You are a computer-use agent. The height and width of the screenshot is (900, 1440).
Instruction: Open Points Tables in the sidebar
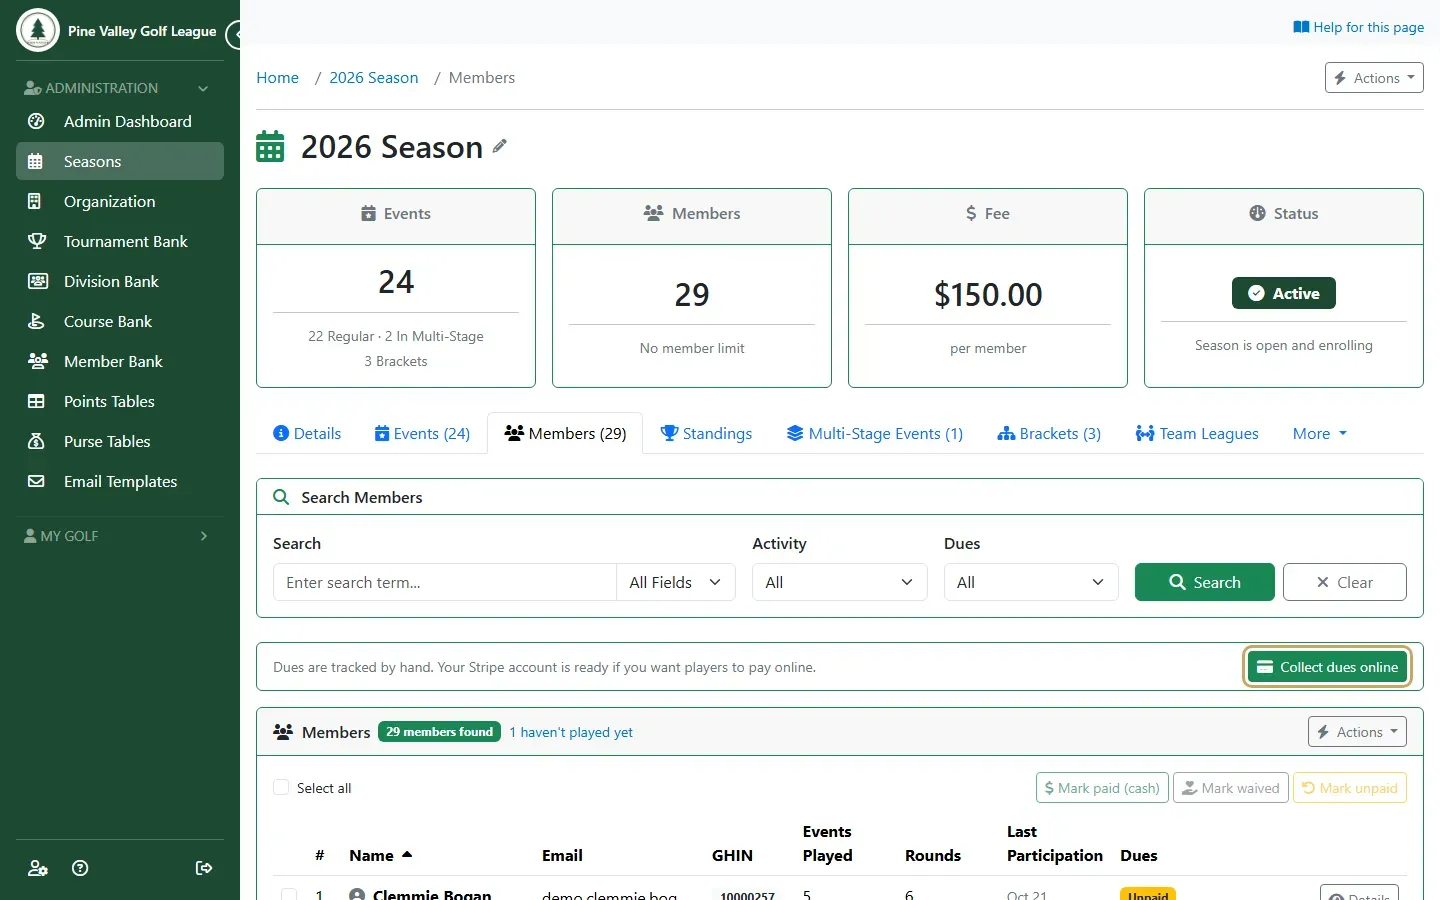pyautogui.click(x=120, y=401)
